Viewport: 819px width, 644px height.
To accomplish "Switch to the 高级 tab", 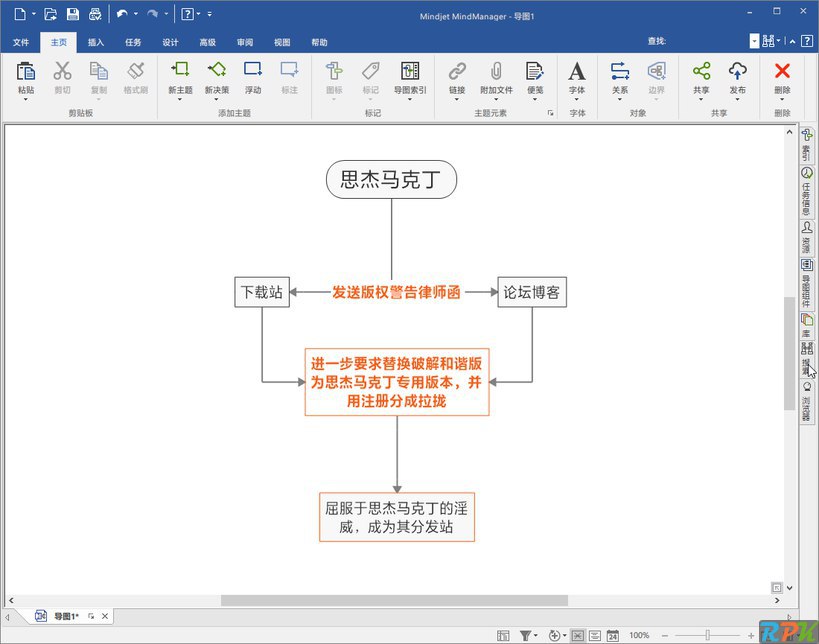I will click(x=208, y=42).
